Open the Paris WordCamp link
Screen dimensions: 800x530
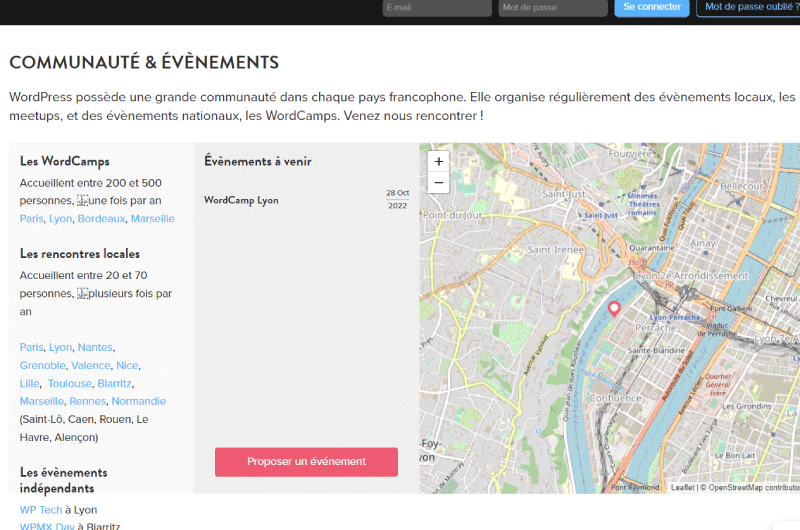pyautogui.click(x=32, y=218)
